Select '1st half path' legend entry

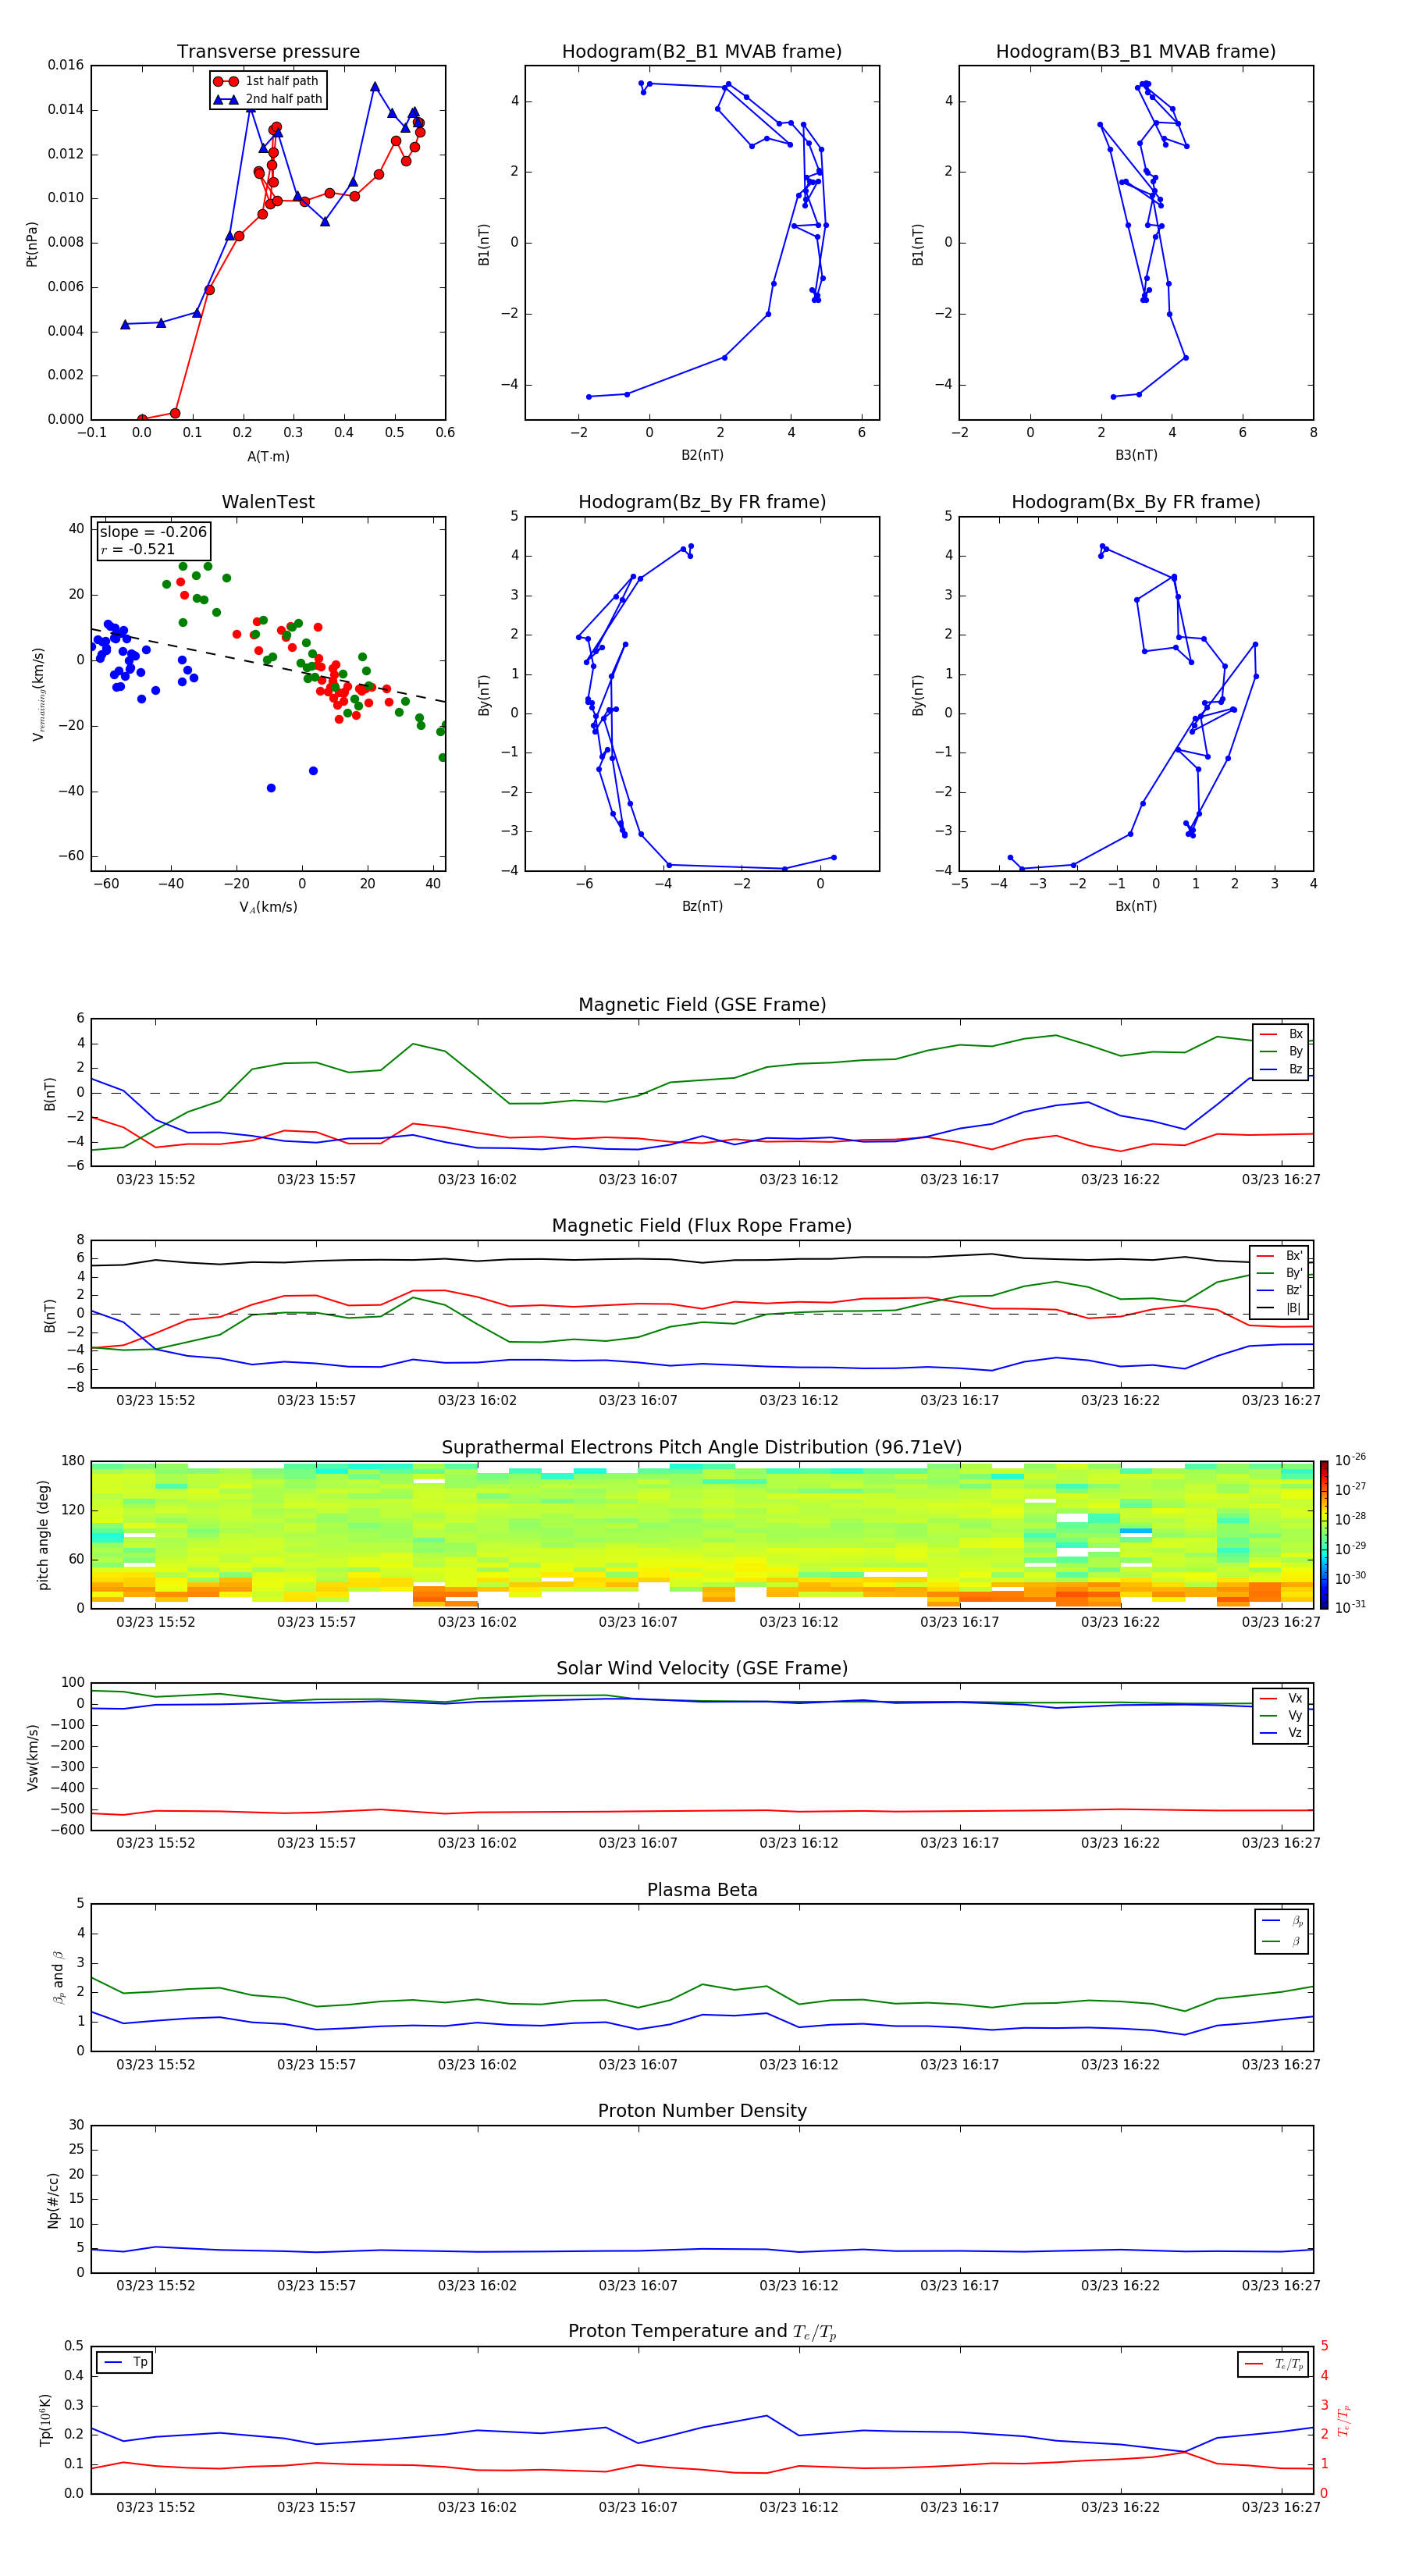pos(267,81)
